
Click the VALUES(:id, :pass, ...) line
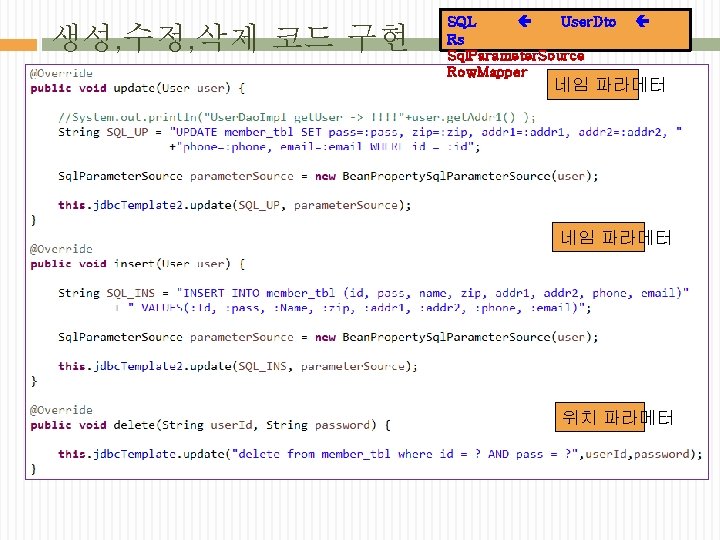353,308
